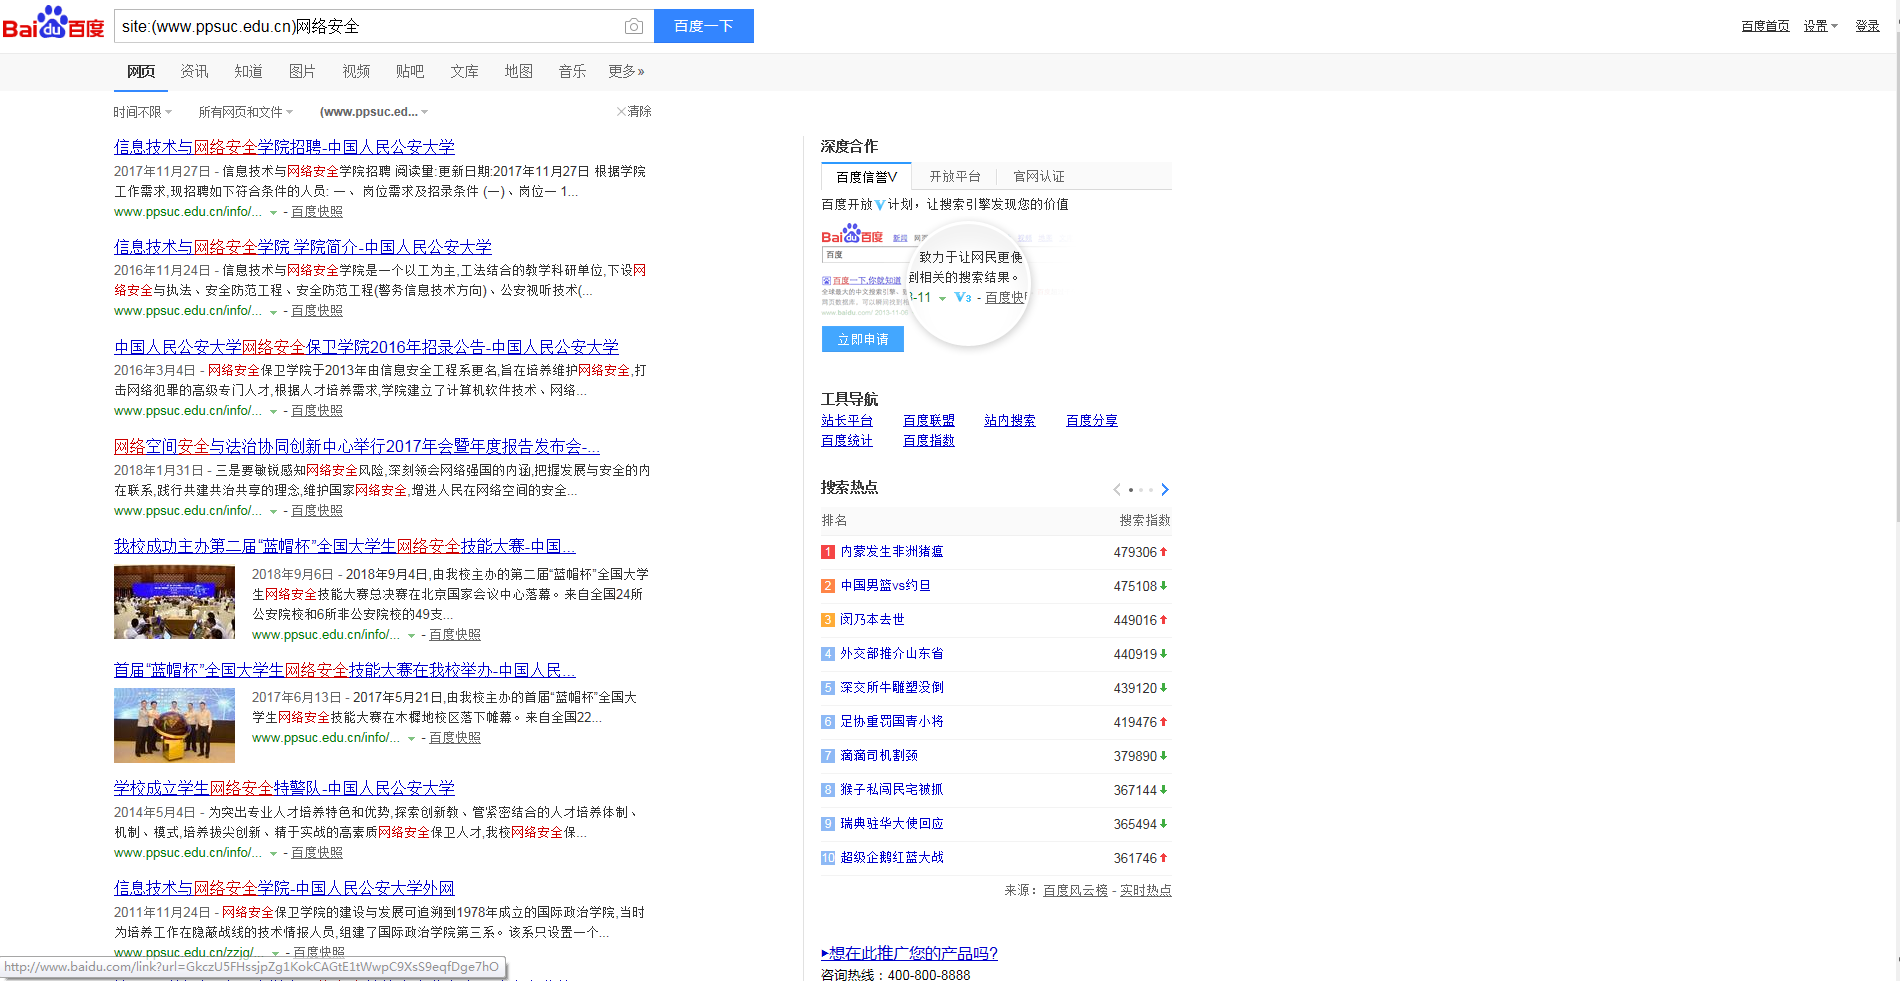Select the 网页 tab
Image resolution: width=1900 pixels, height=981 pixels.
coord(141,71)
